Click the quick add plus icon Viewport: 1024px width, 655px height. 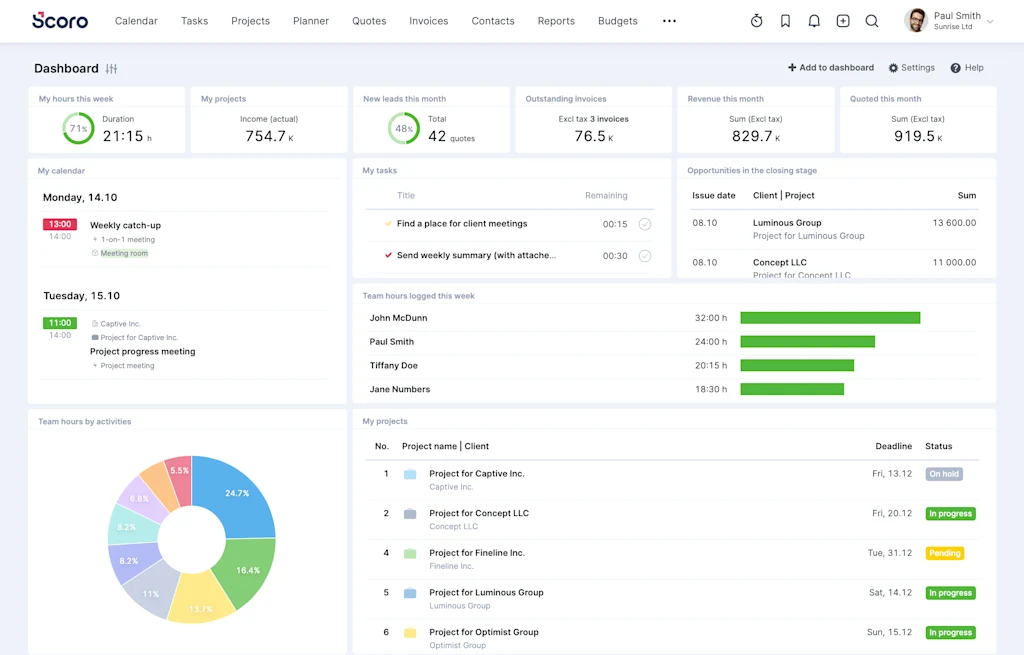tap(843, 21)
